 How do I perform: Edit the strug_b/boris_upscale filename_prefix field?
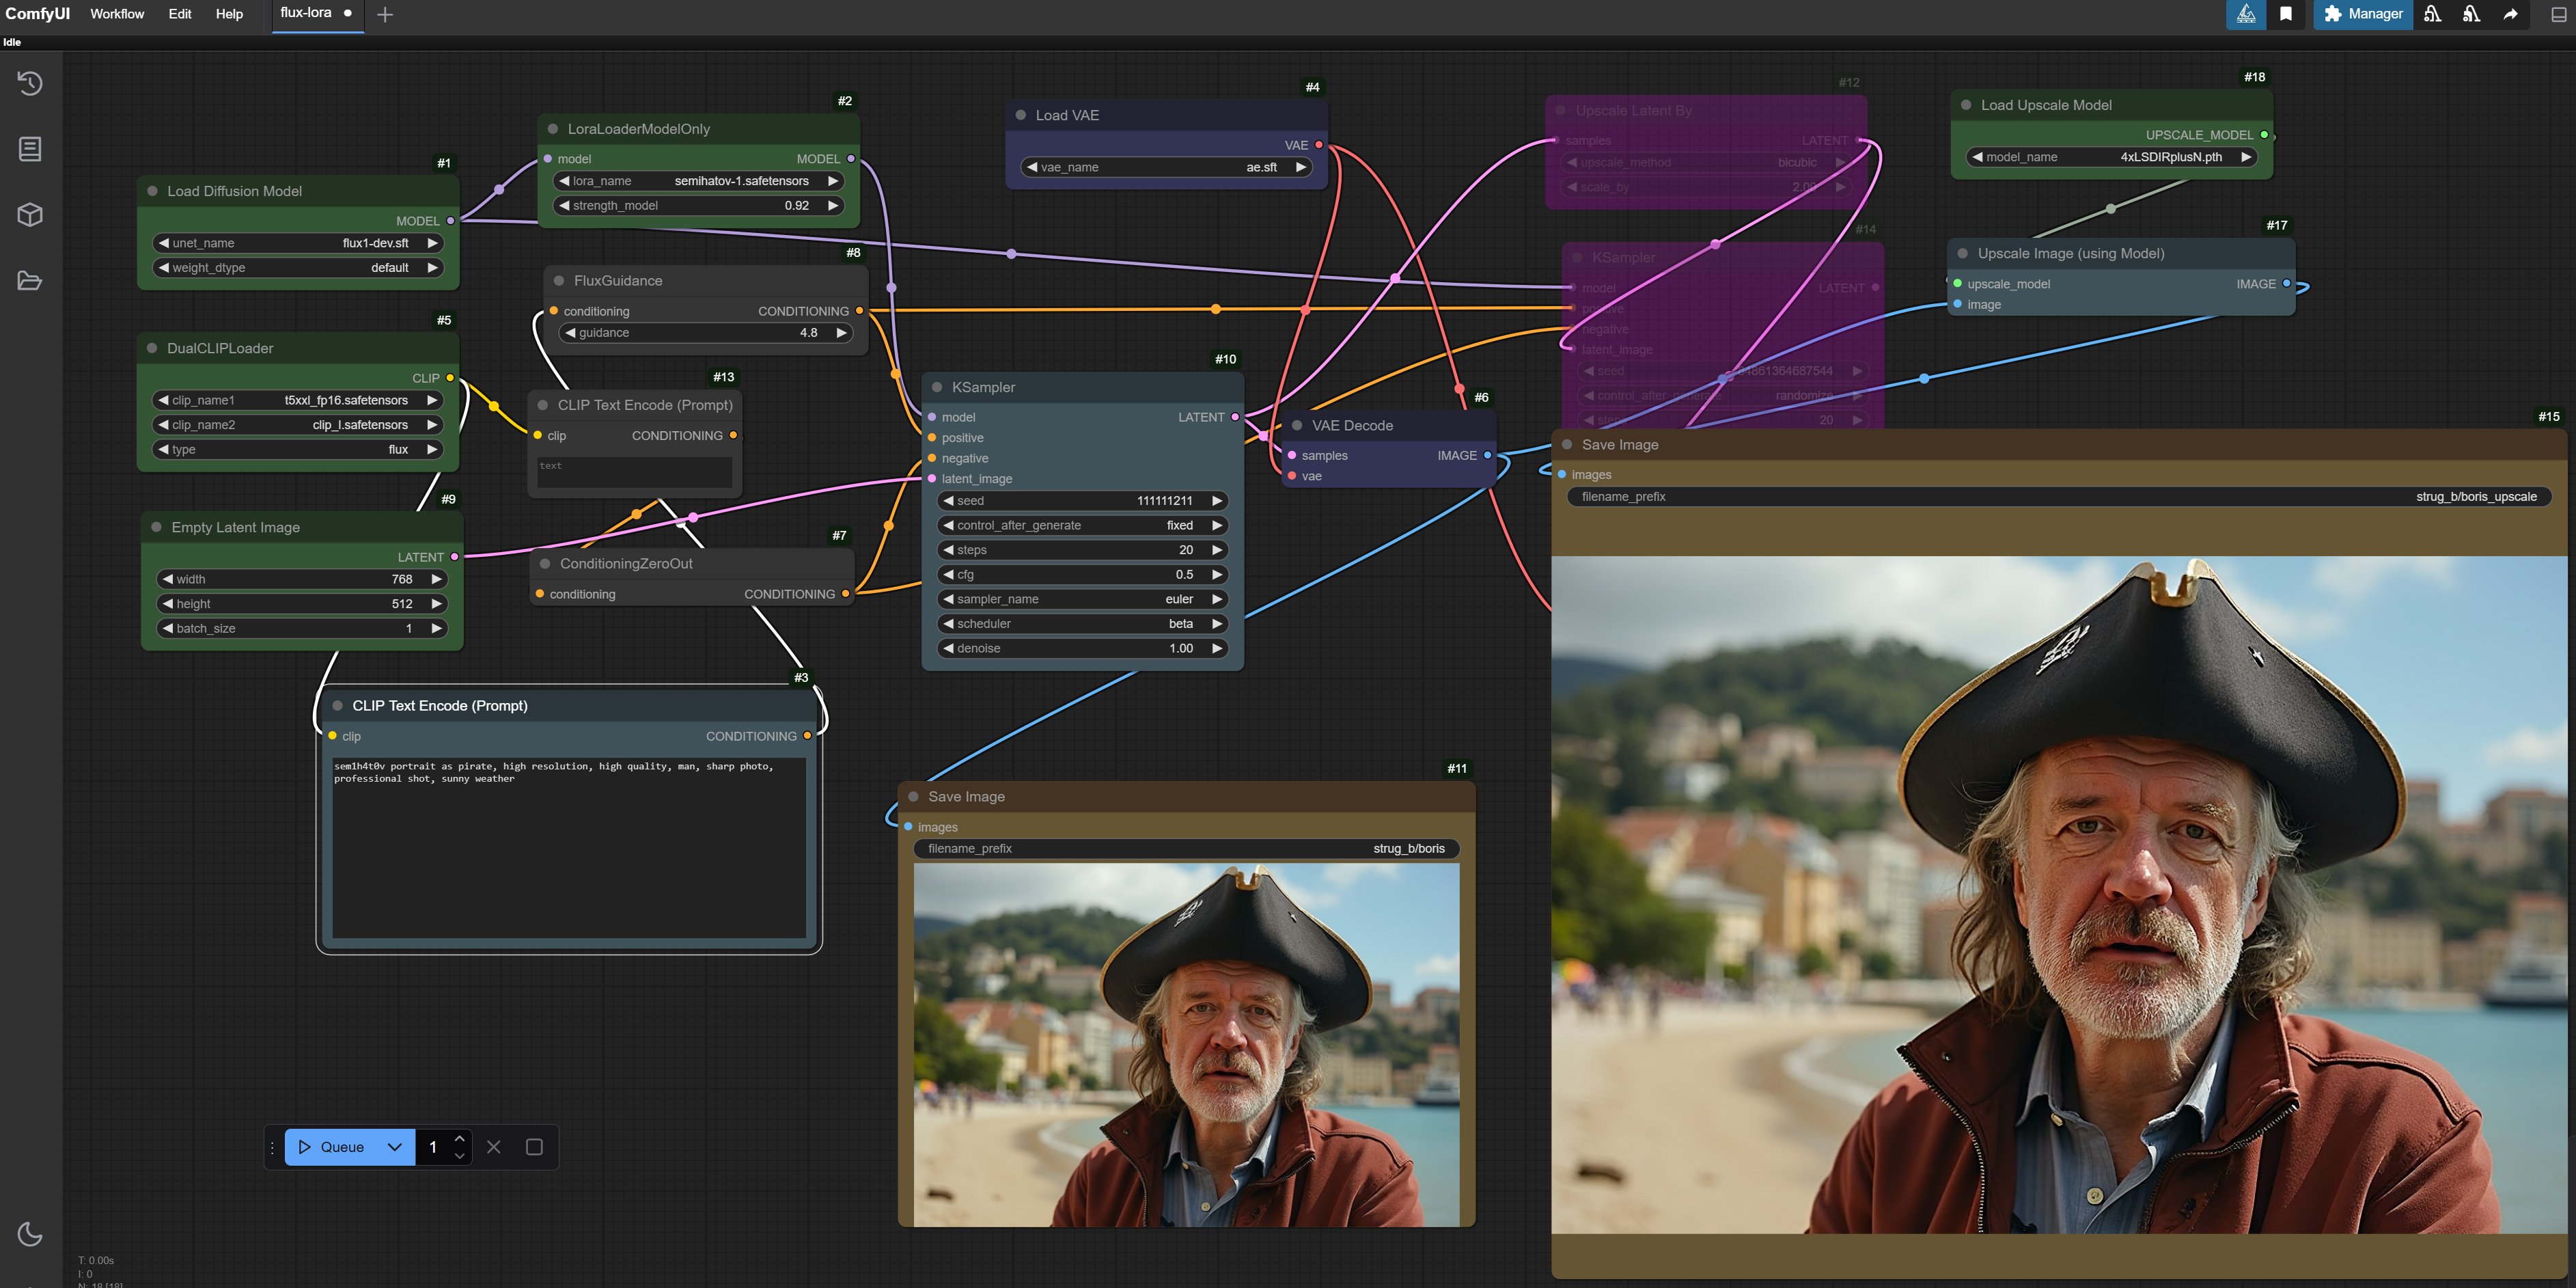pyautogui.click(x=2059, y=497)
